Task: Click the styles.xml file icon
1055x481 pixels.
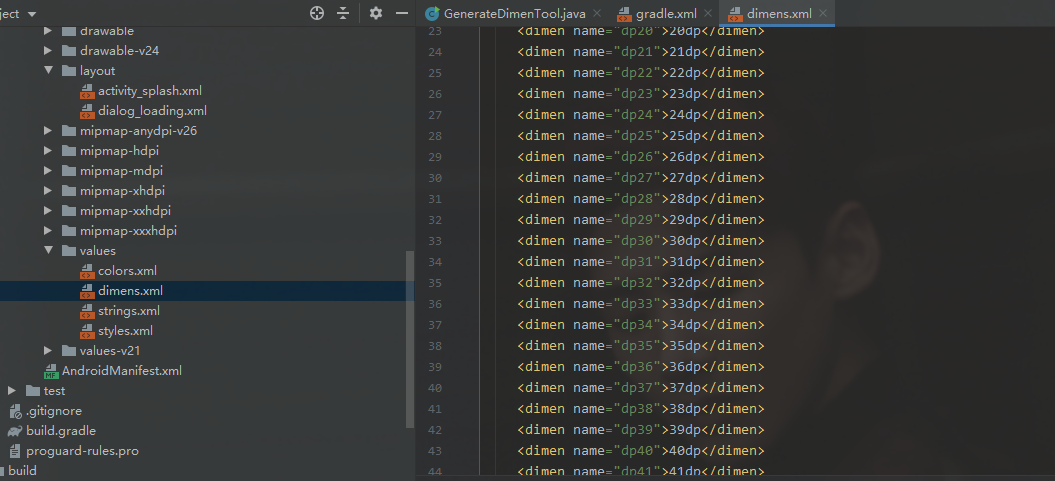Action: pos(87,331)
